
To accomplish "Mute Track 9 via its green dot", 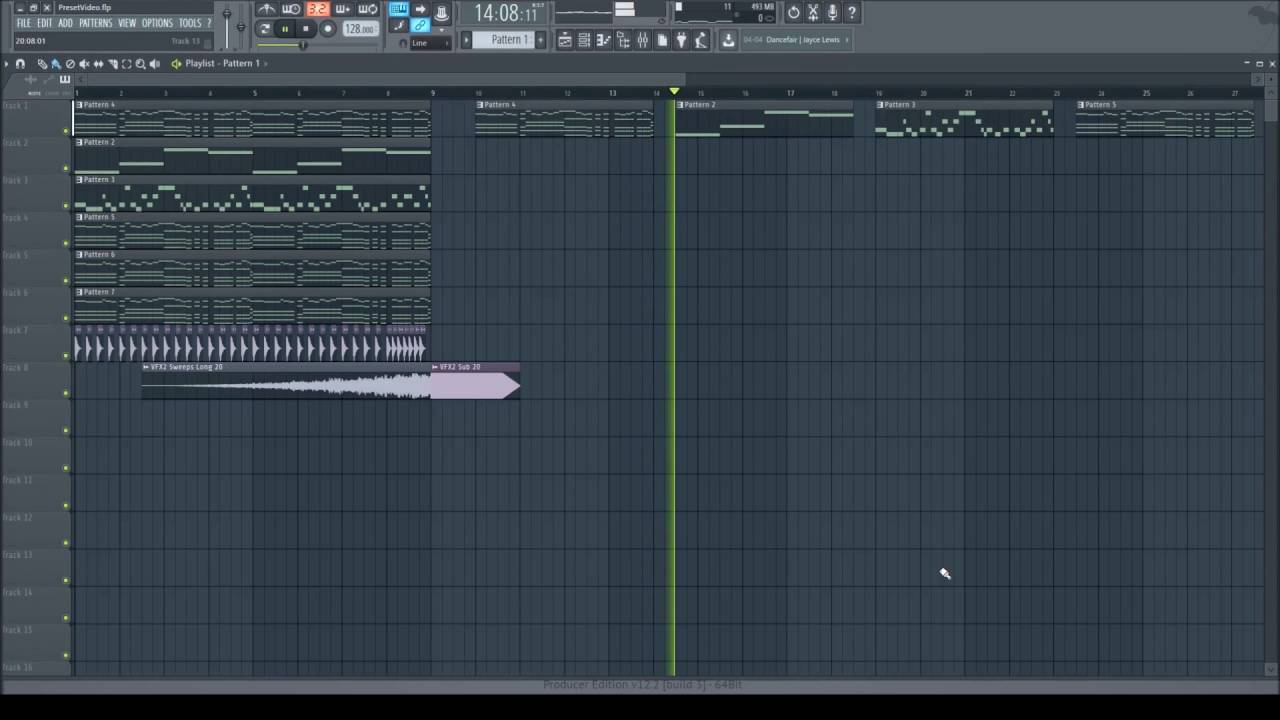I will click(x=67, y=431).
